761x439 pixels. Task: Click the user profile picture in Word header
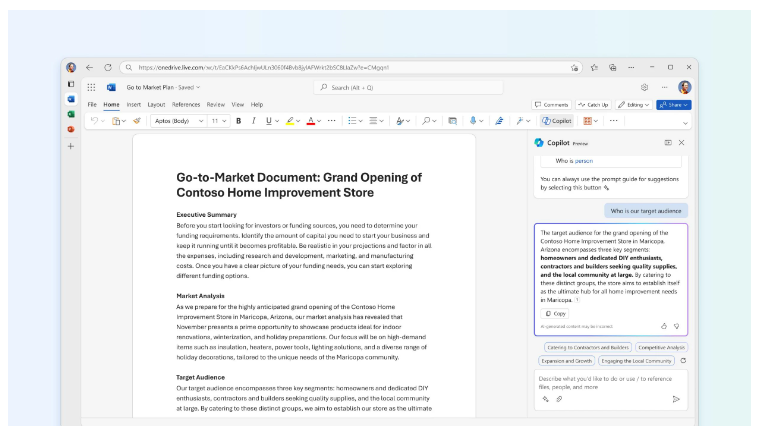pos(685,87)
